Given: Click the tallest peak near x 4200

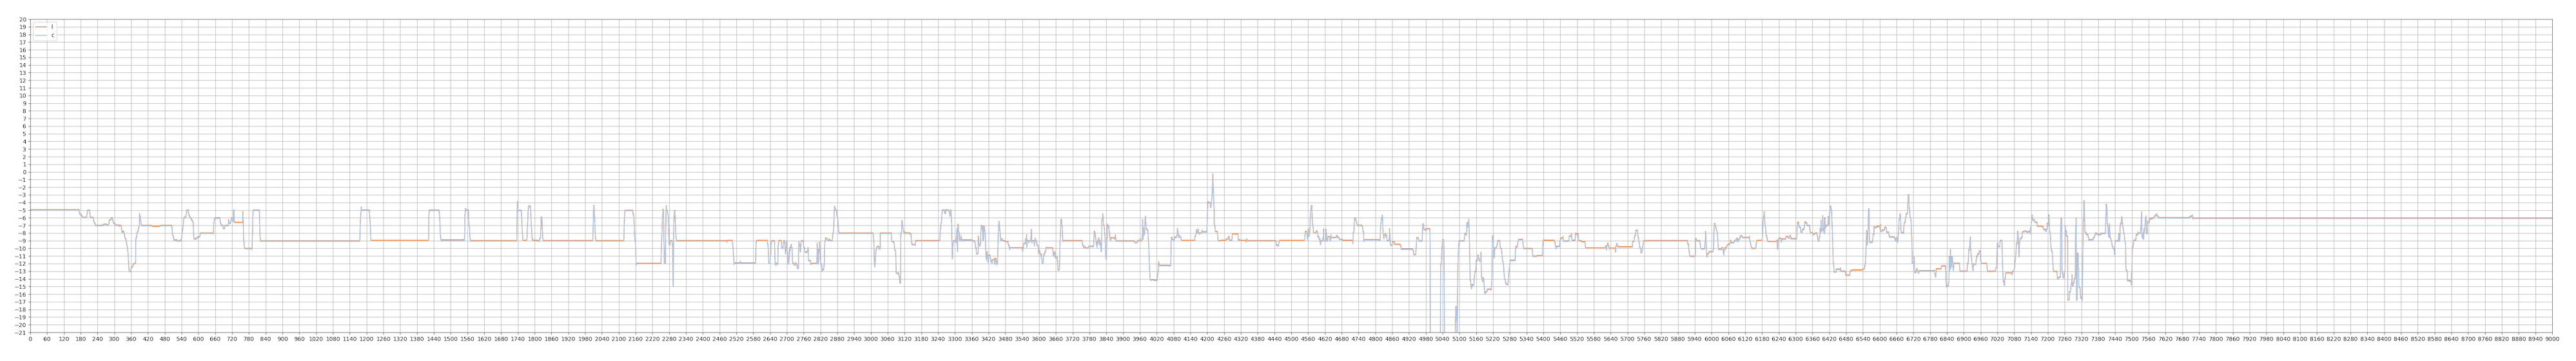Looking at the screenshot, I should (1212, 175).
